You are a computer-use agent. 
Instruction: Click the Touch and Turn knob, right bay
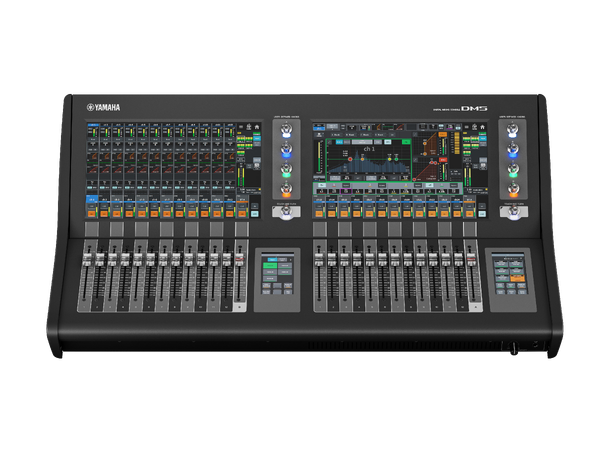[x=514, y=212]
